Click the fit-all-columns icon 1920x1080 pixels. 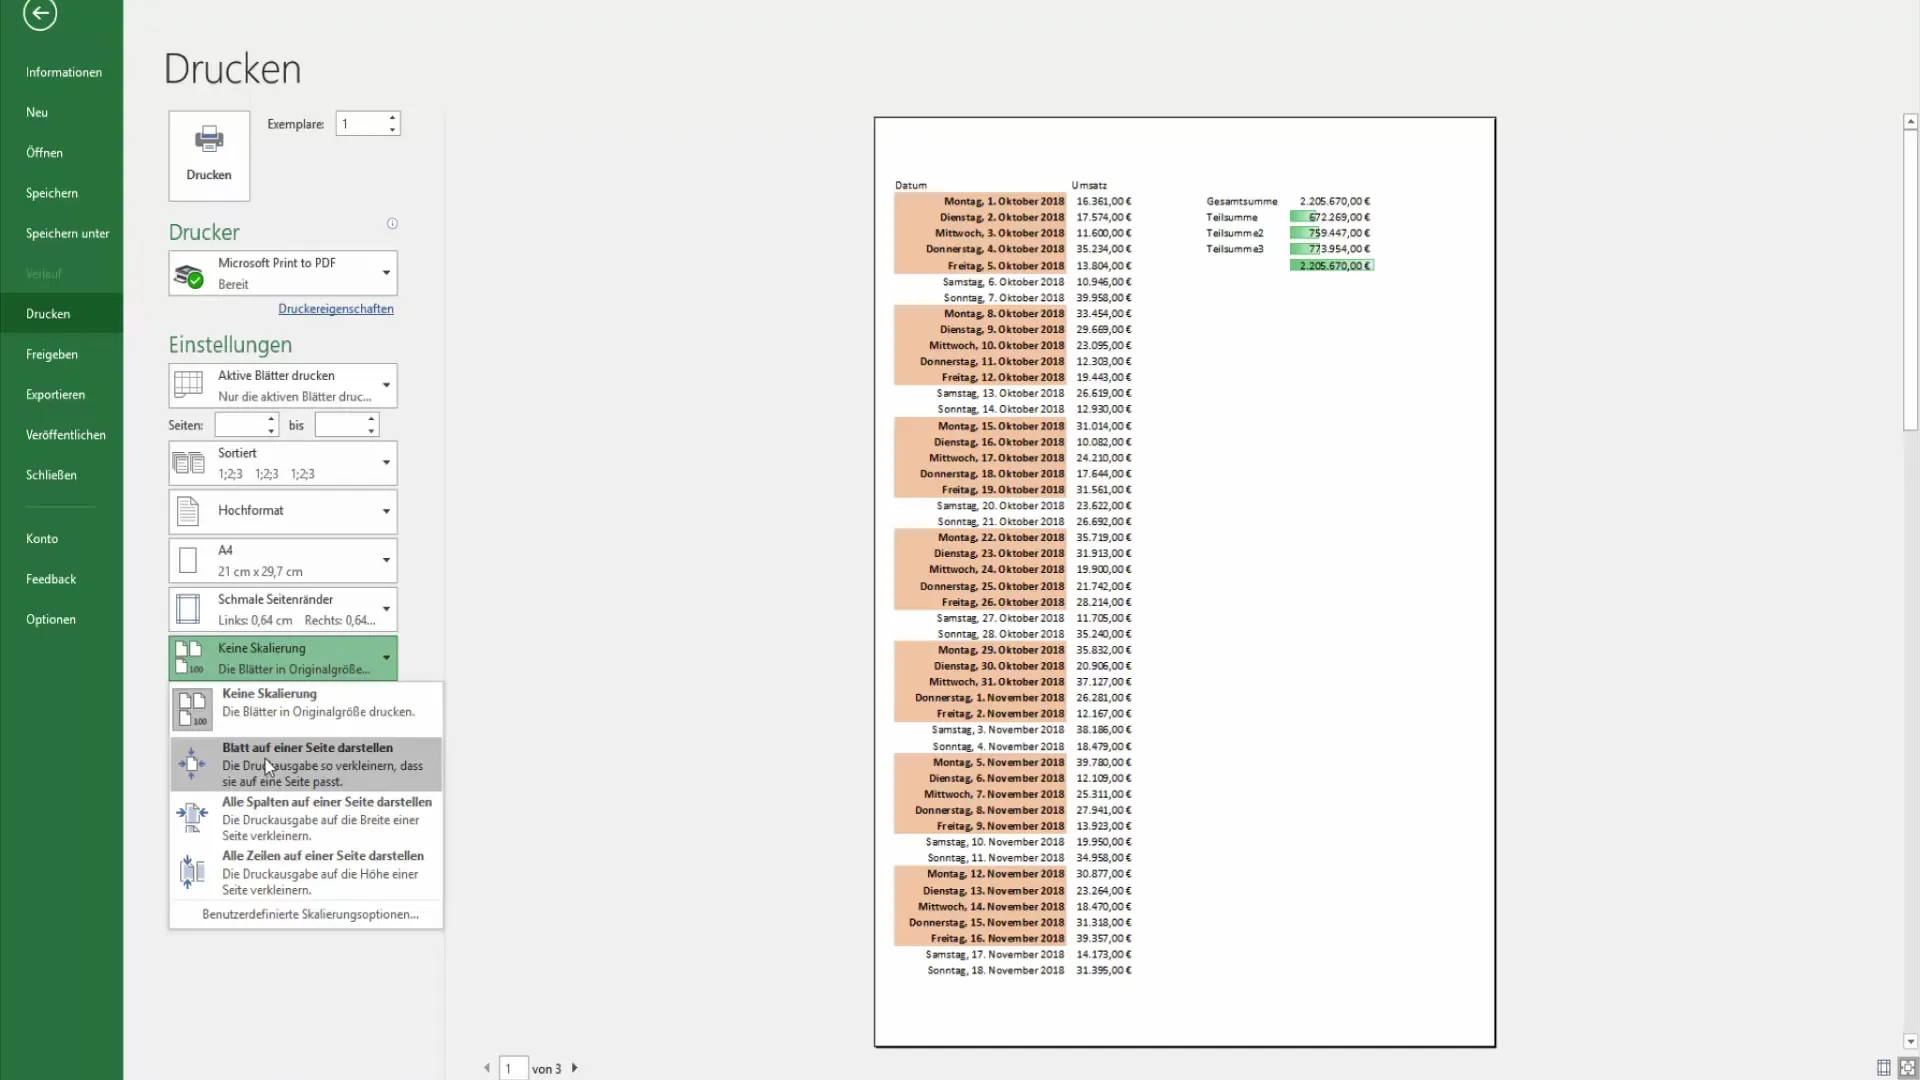click(192, 817)
